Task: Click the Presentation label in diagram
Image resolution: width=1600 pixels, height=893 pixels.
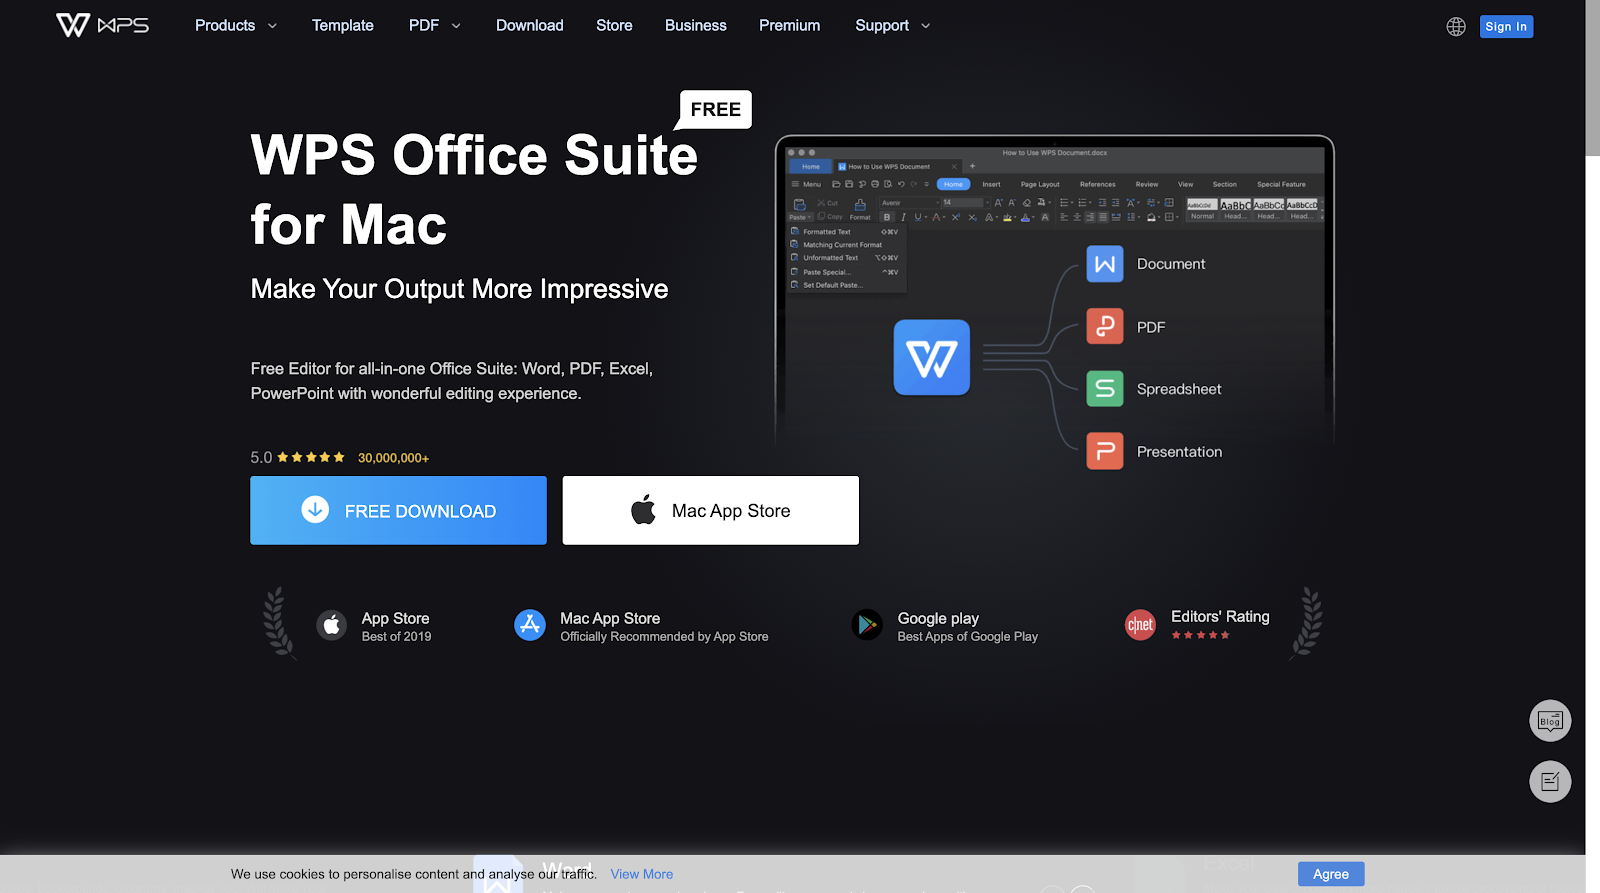Action: [1179, 452]
